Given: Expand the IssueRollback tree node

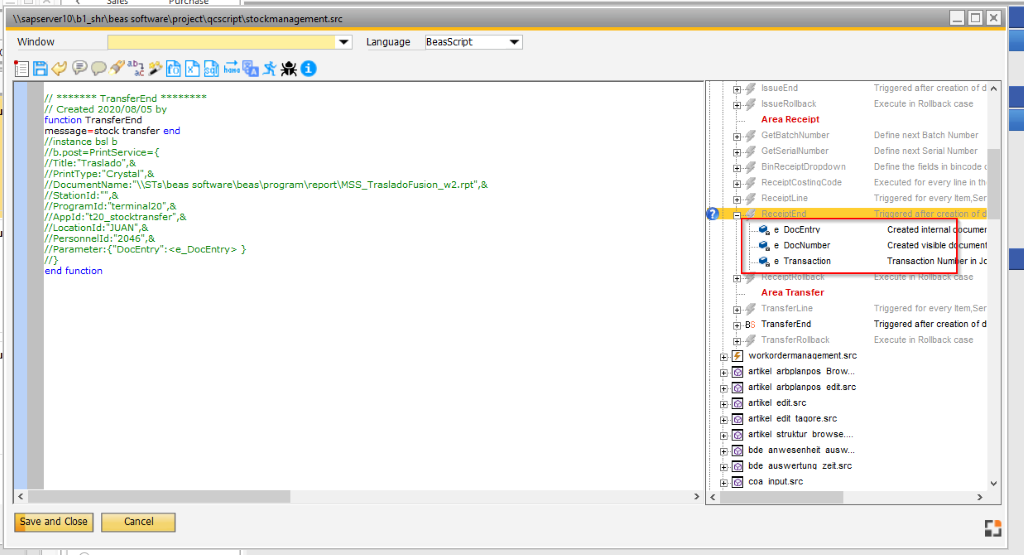Looking at the screenshot, I should (737, 104).
